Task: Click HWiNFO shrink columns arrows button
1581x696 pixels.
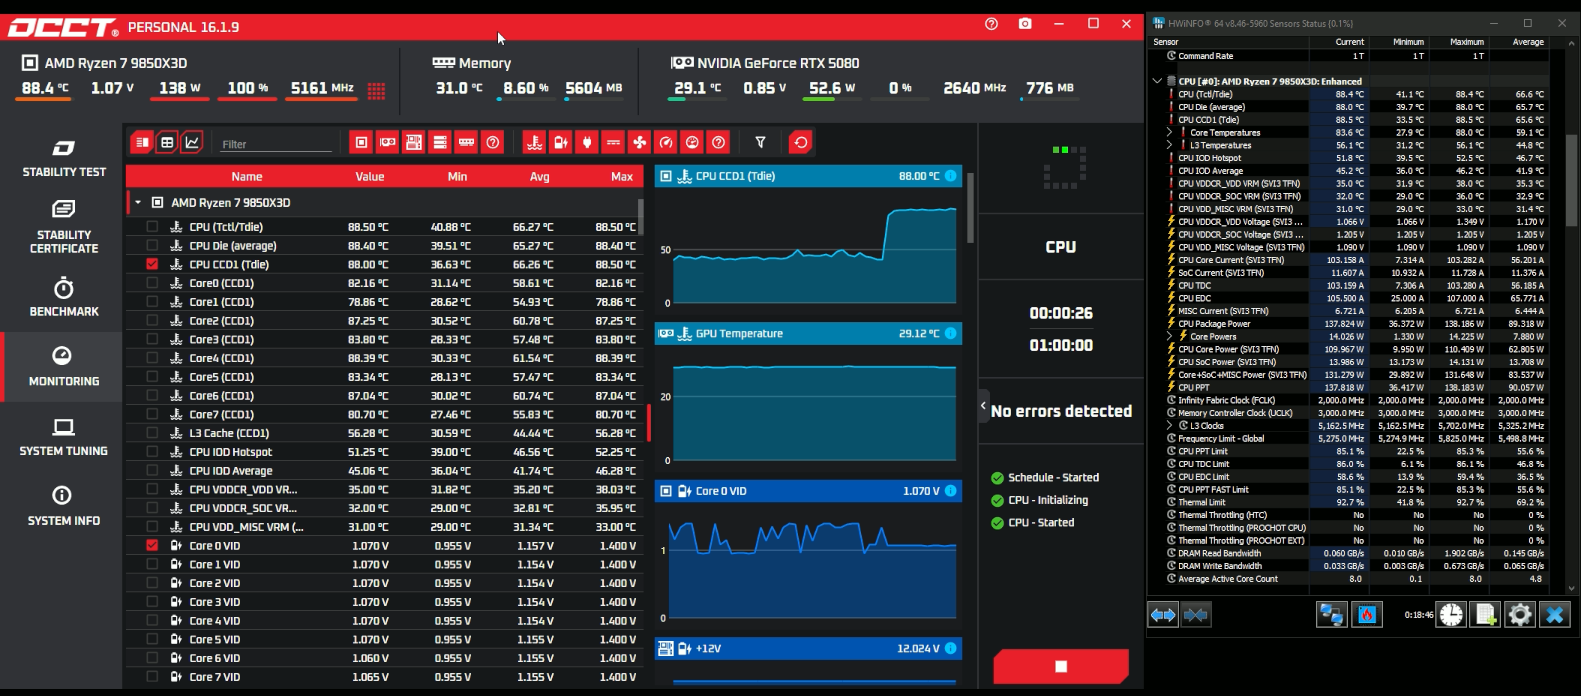Action: (1196, 615)
